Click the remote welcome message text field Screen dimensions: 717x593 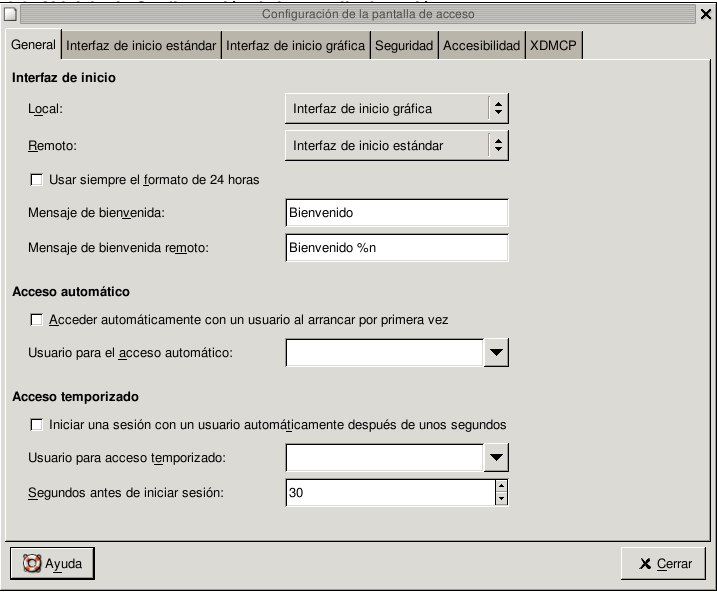click(396, 248)
